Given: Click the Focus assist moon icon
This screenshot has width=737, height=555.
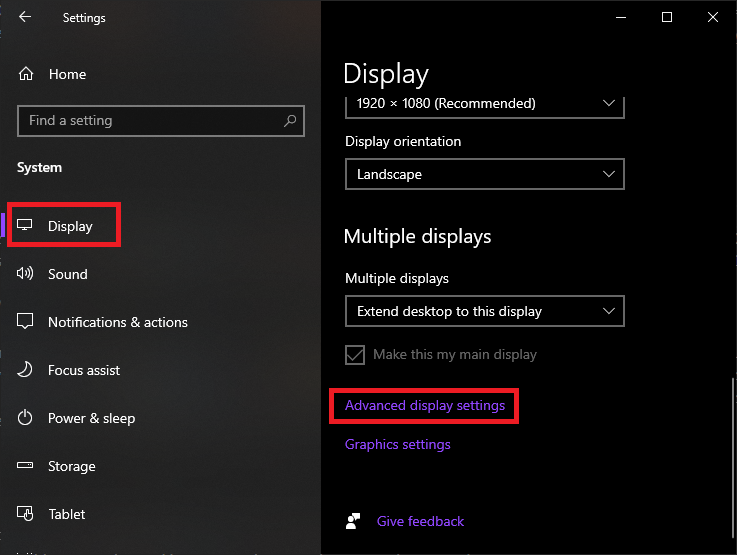Looking at the screenshot, I should point(25,369).
